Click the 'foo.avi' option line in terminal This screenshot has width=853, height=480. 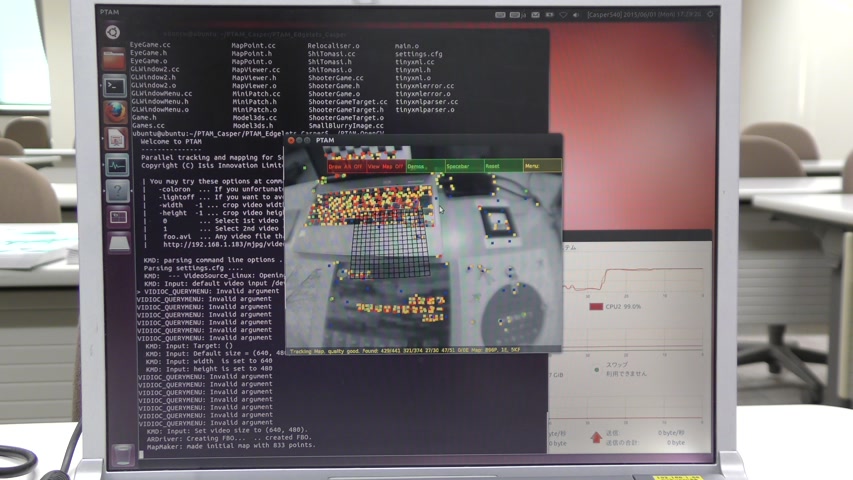(x=223, y=236)
